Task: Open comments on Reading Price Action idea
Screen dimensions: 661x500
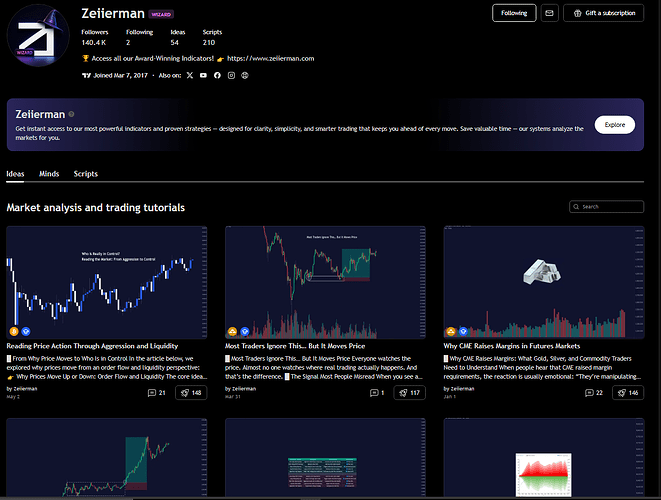Action: [157, 393]
